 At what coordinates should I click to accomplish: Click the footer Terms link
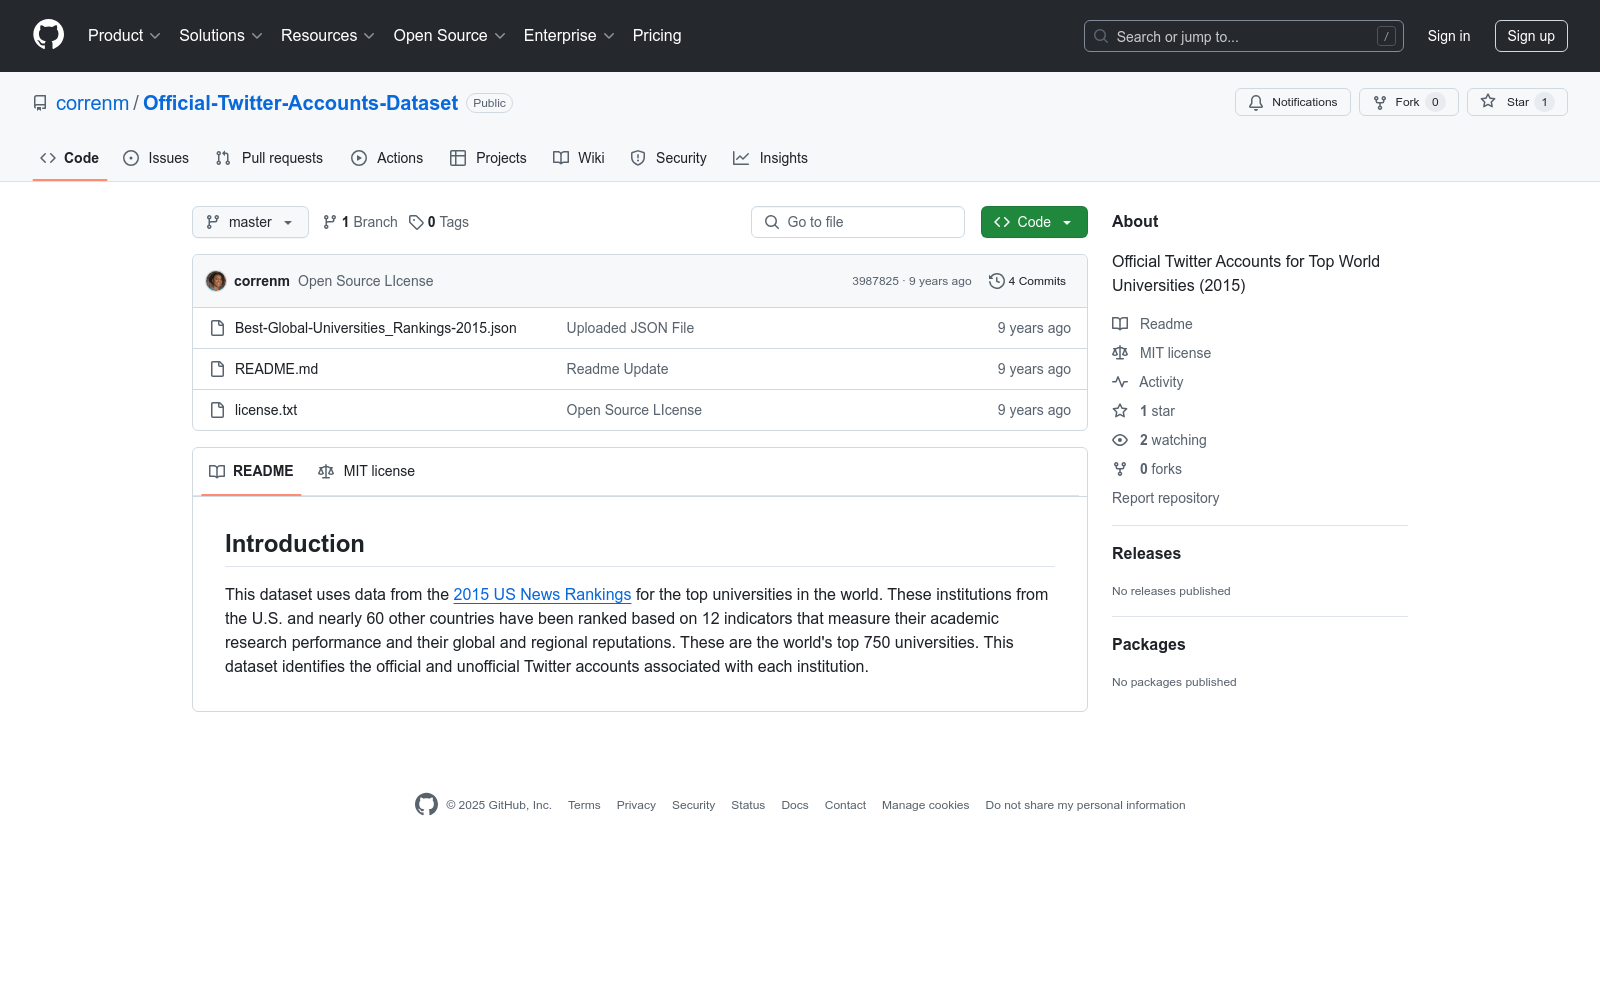584,805
